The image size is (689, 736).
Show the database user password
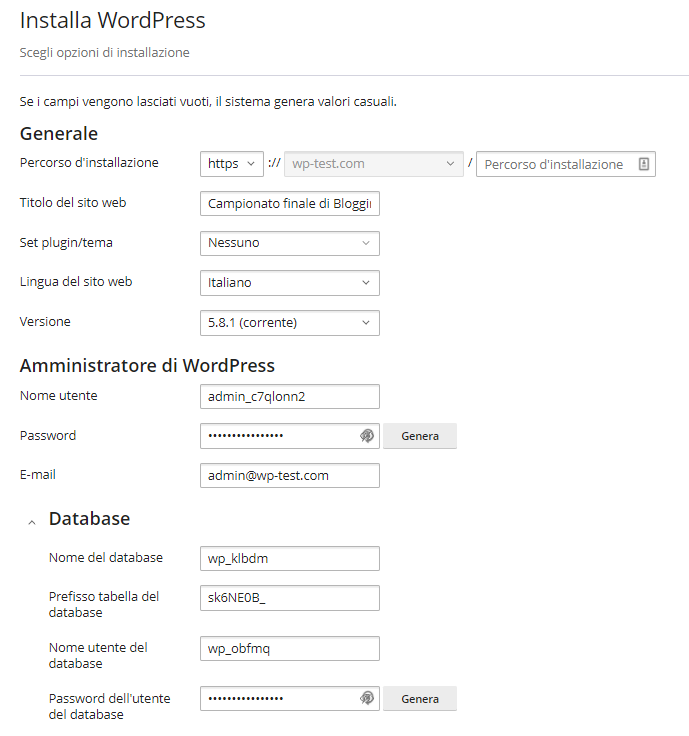click(367, 698)
